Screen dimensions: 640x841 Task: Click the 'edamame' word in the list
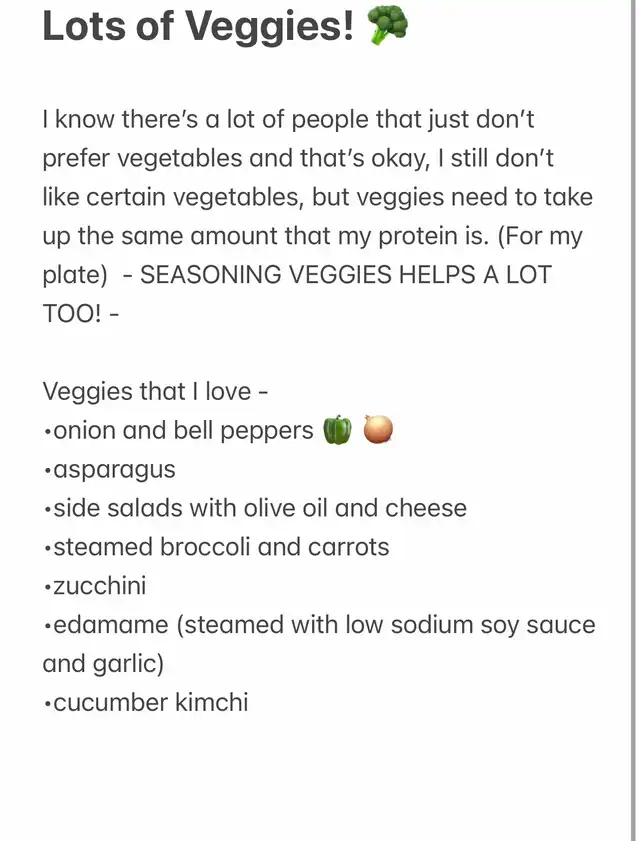[x=111, y=625]
